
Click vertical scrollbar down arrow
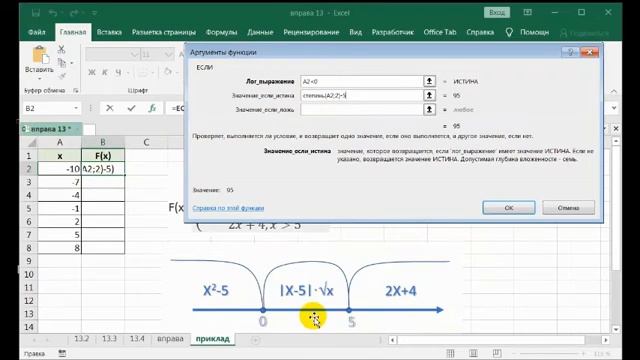pos(616,329)
